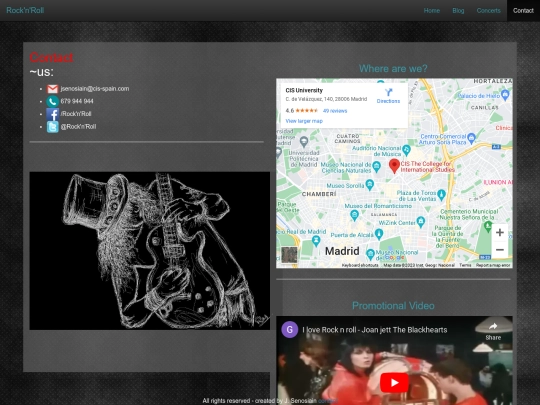Click Plaza de Toros de Las Ventas marker
The image size is (540, 405).
[441, 195]
